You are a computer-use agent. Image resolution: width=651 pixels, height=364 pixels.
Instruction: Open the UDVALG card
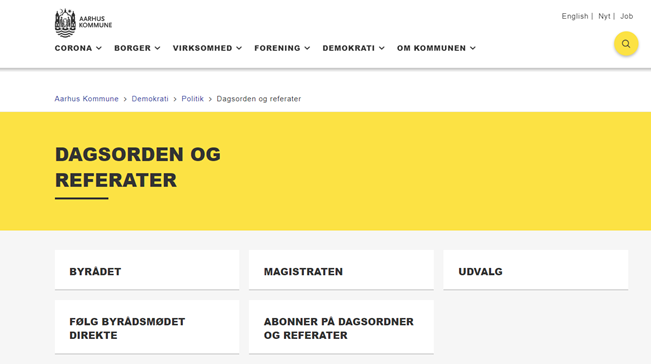click(x=536, y=270)
